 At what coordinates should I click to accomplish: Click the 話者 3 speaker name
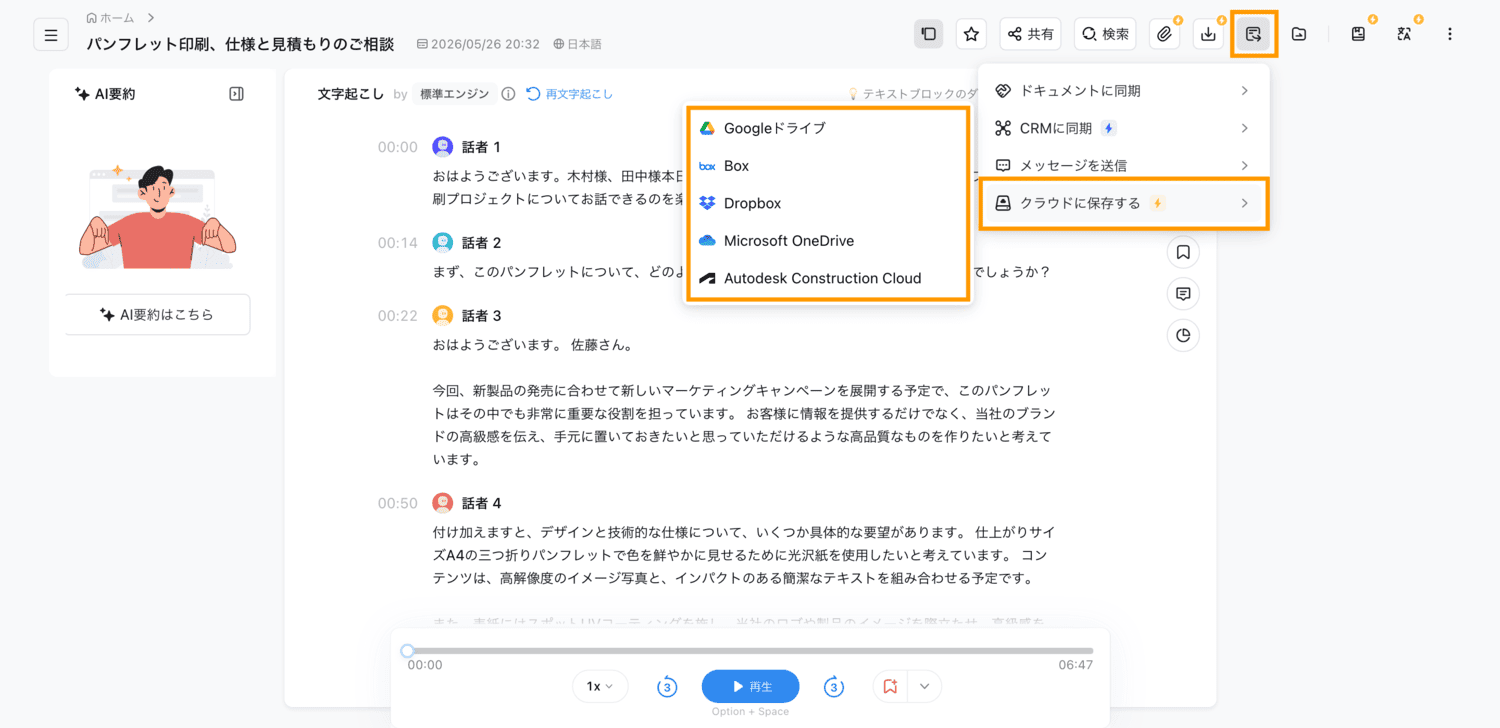click(x=482, y=315)
